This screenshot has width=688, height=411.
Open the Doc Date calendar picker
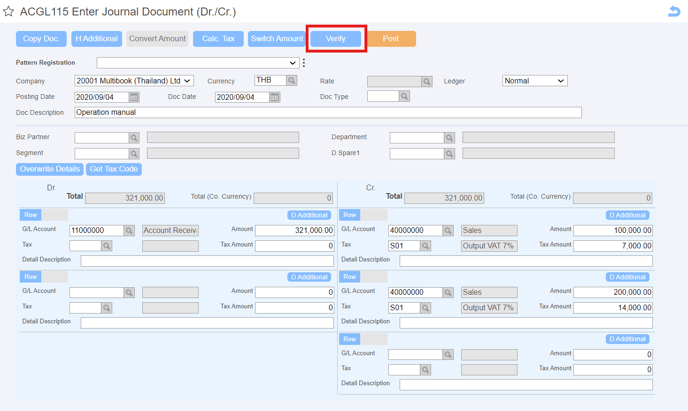(275, 97)
